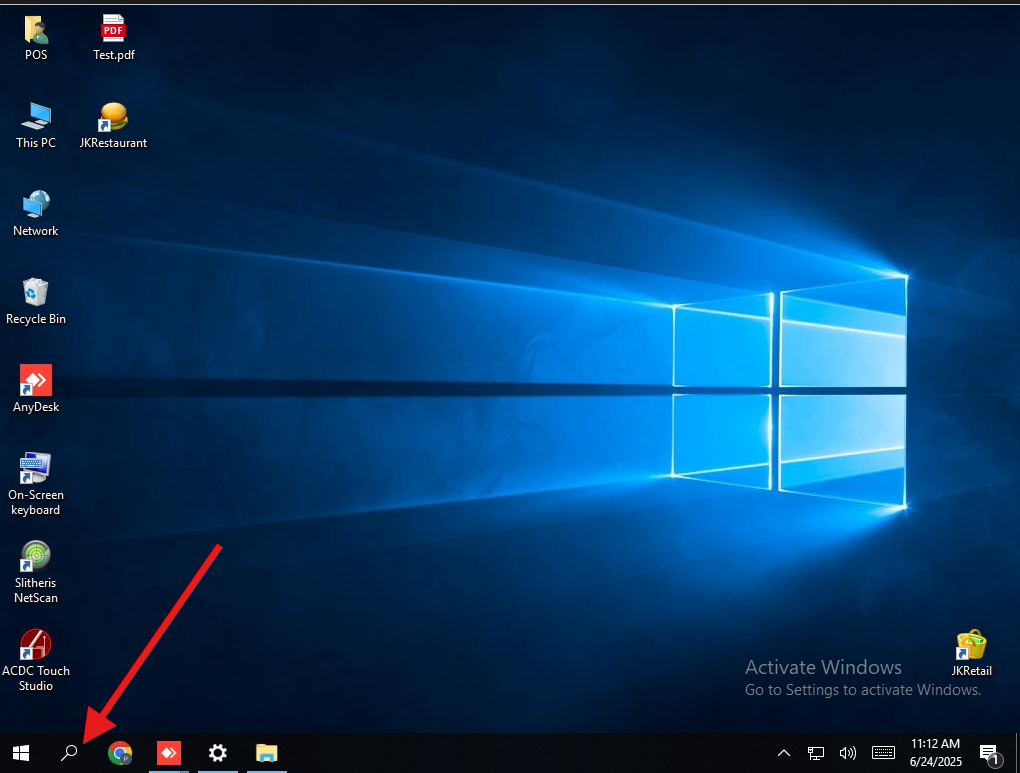Open File Explorer from the taskbar
The height and width of the screenshot is (773, 1020).
[267, 753]
